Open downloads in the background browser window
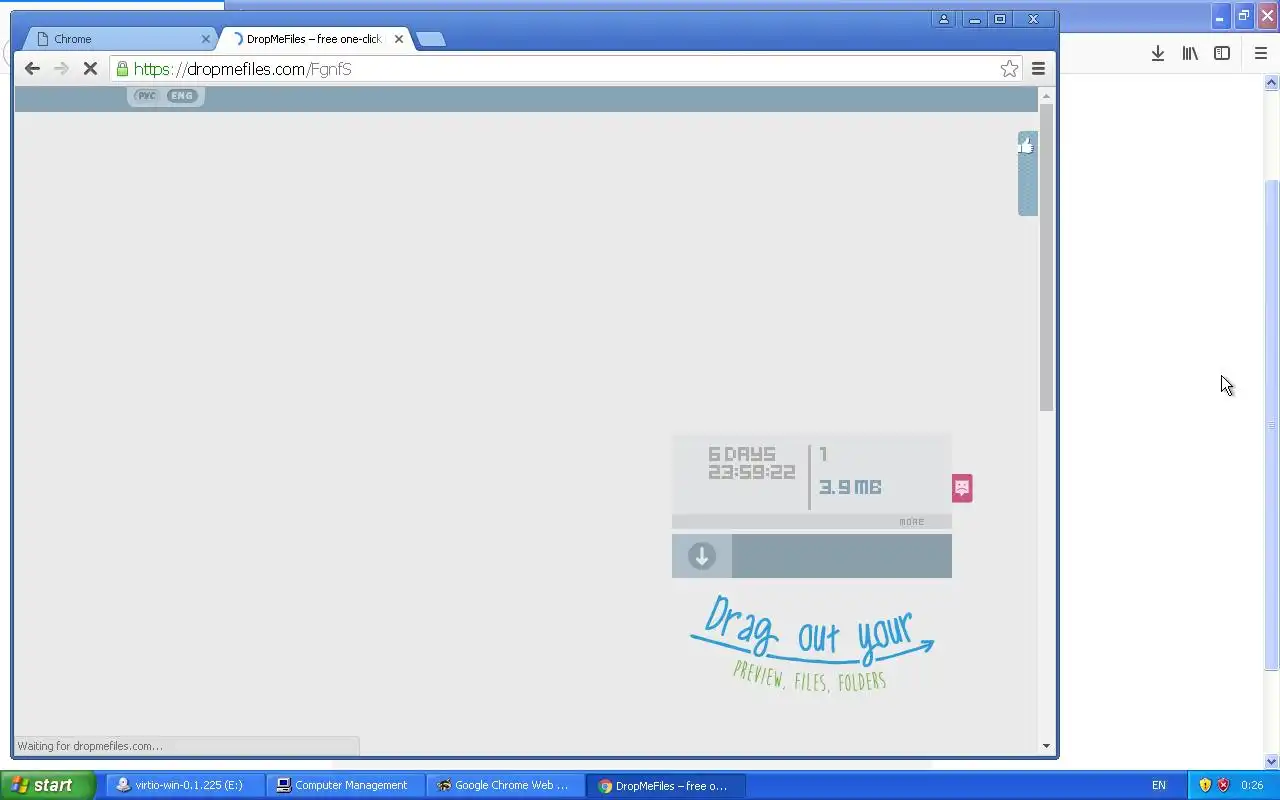The height and width of the screenshot is (800, 1280). click(x=1157, y=53)
